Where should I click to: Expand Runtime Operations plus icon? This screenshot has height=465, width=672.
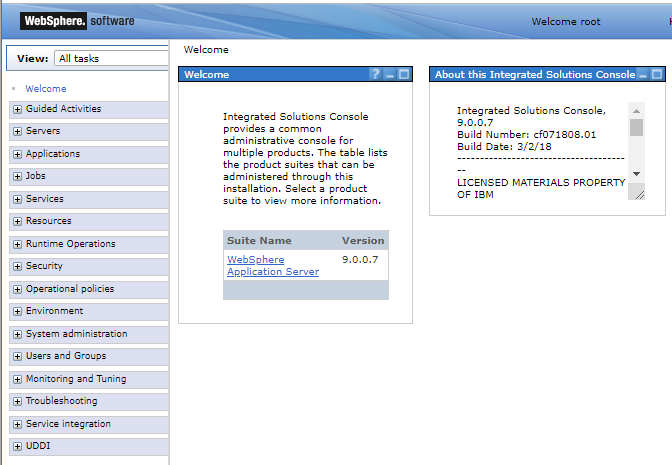coord(17,244)
